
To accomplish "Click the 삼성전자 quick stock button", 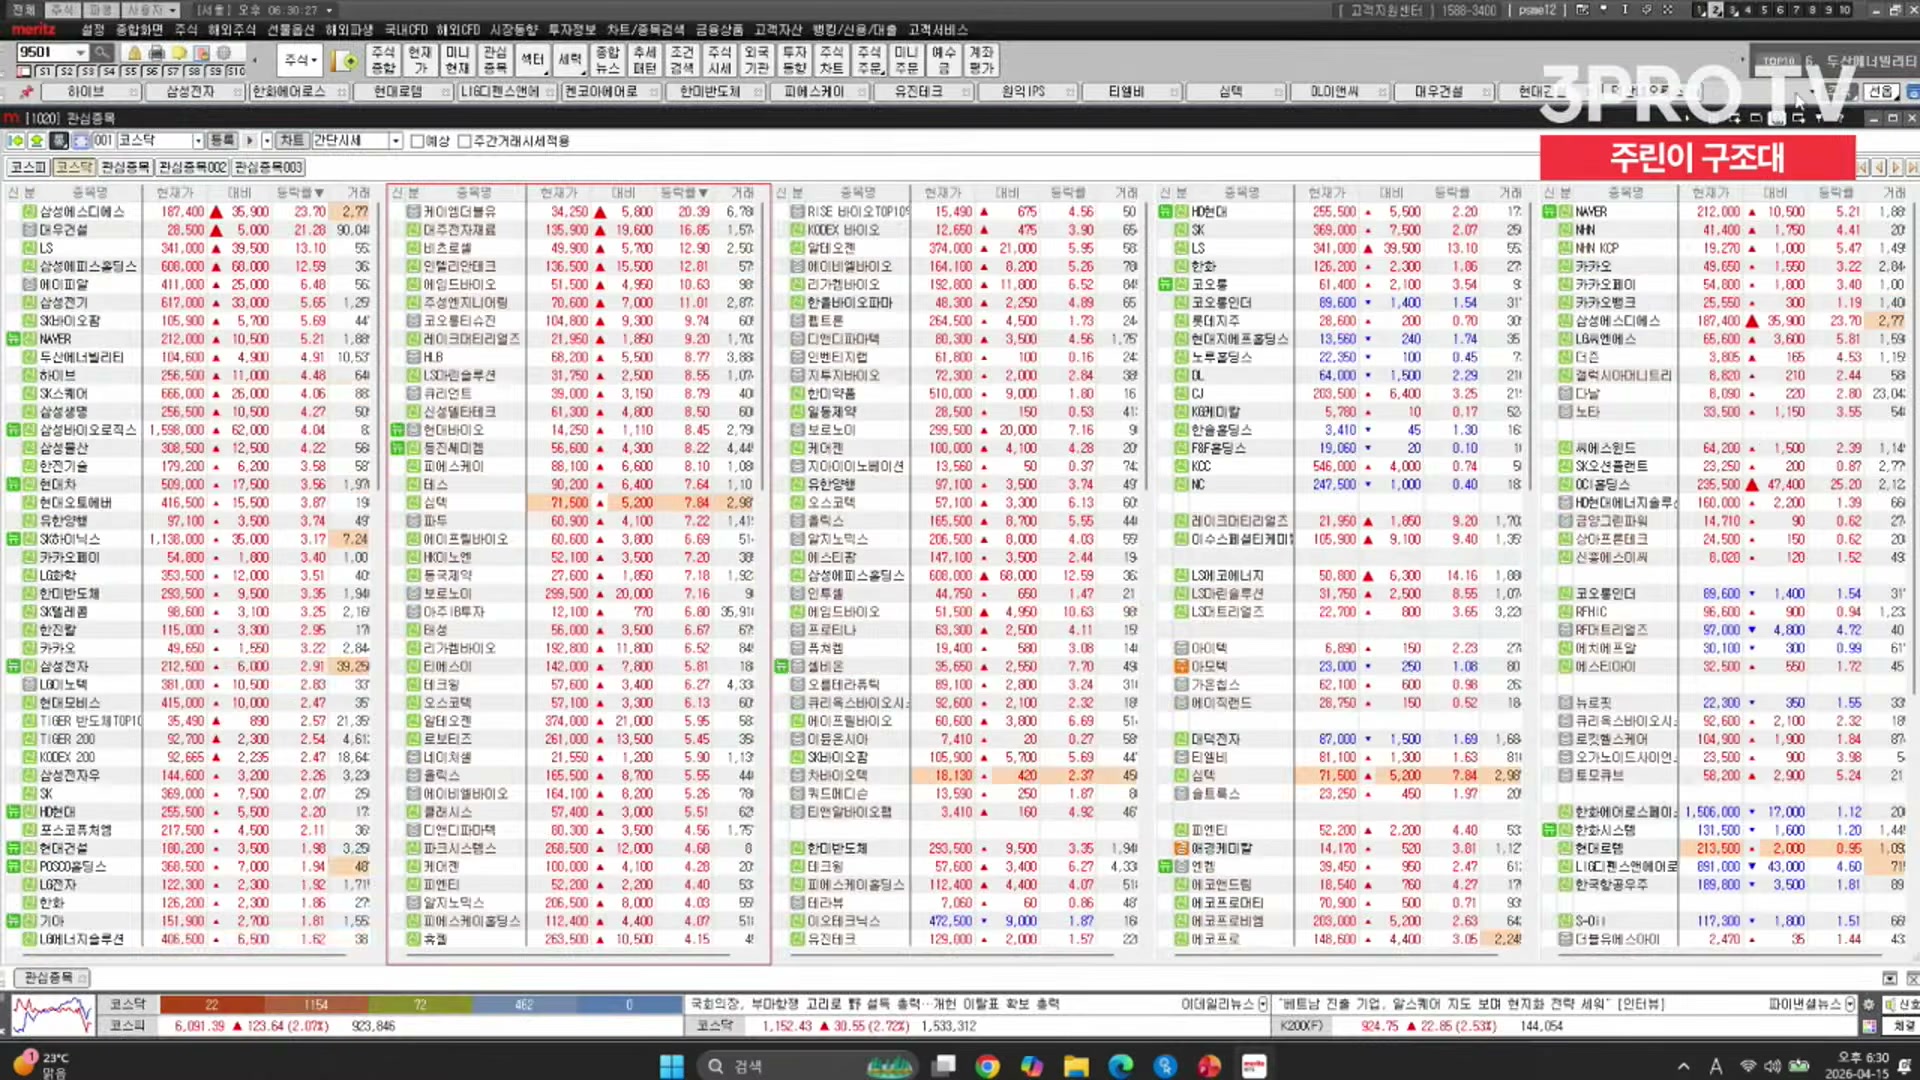I will [190, 91].
